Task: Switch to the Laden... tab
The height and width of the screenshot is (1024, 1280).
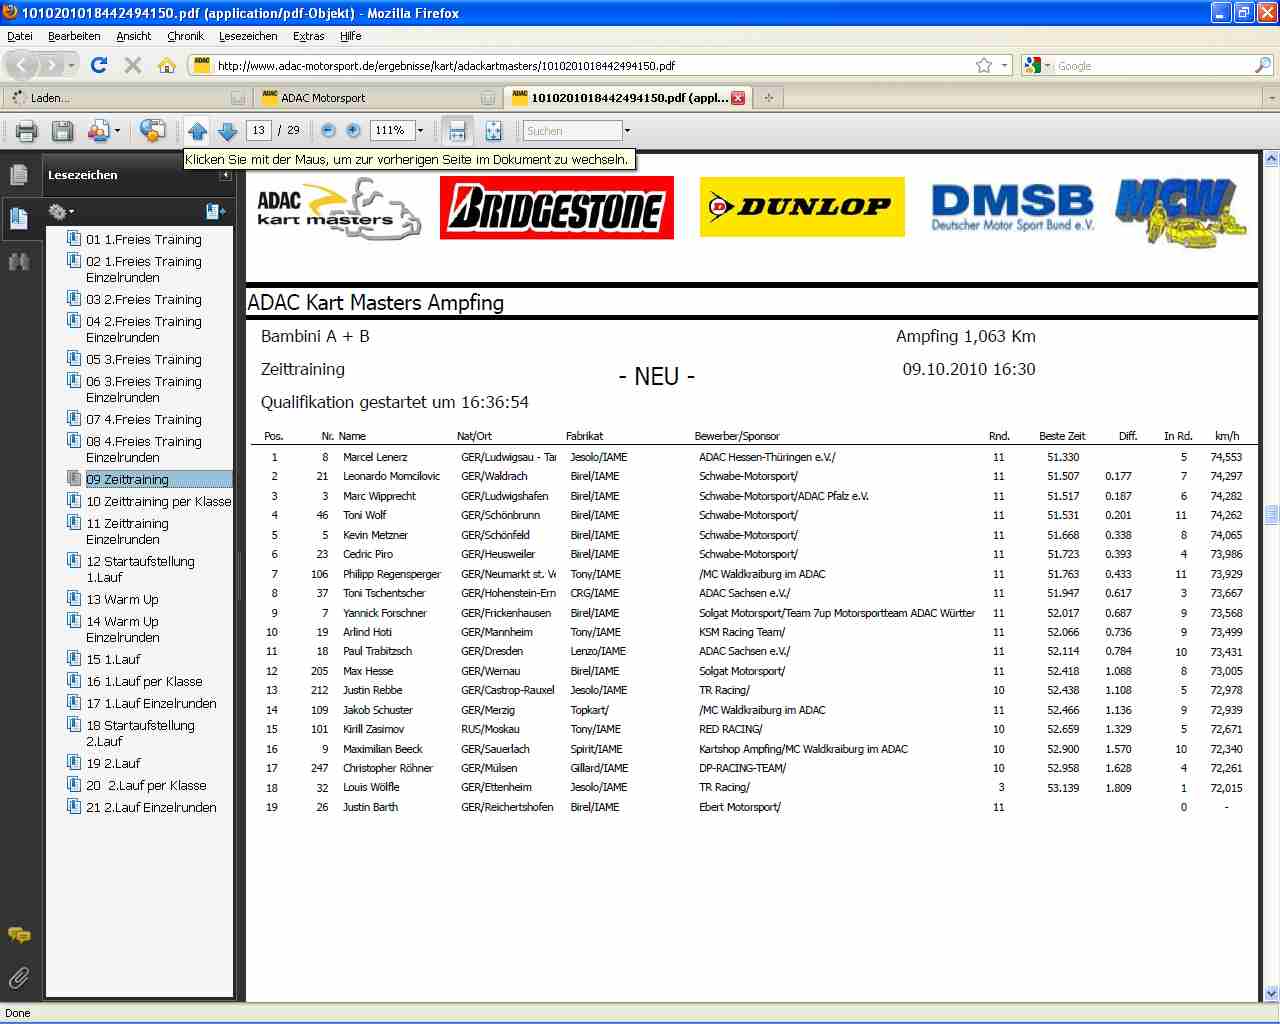Action: click(126, 98)
